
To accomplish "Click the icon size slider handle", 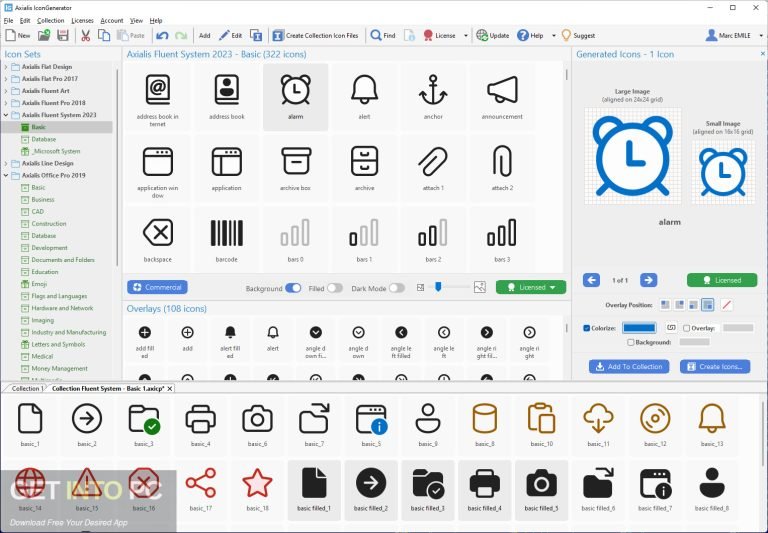I will click(438, 287).
